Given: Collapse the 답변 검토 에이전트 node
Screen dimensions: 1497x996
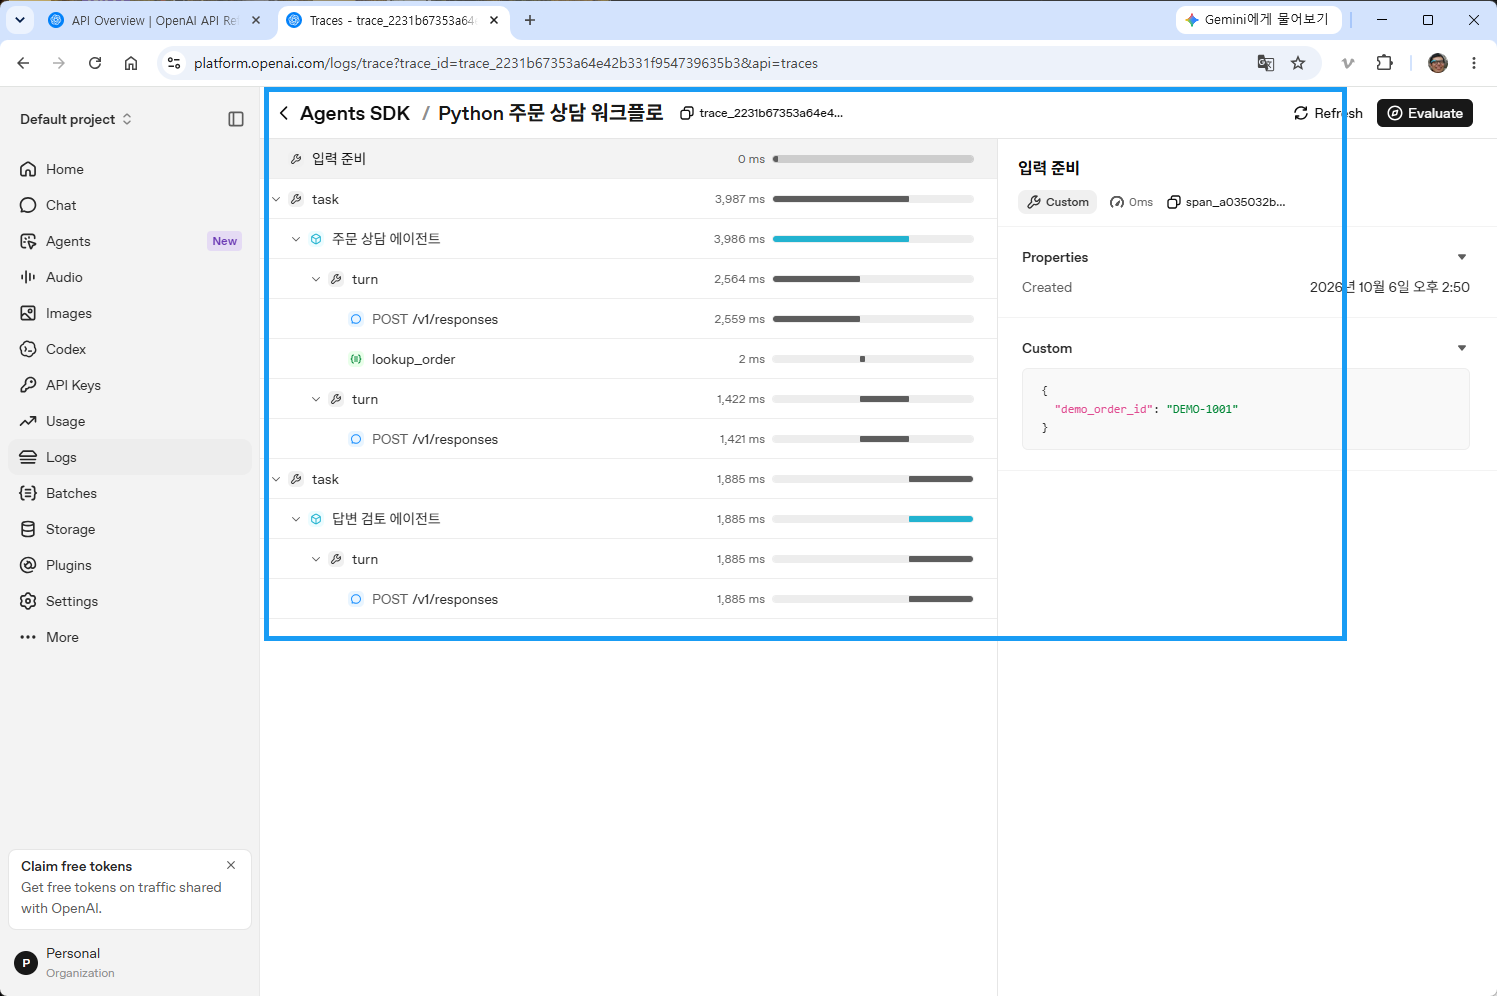Looking at the screenshot, I should click(x=296, y=519).
